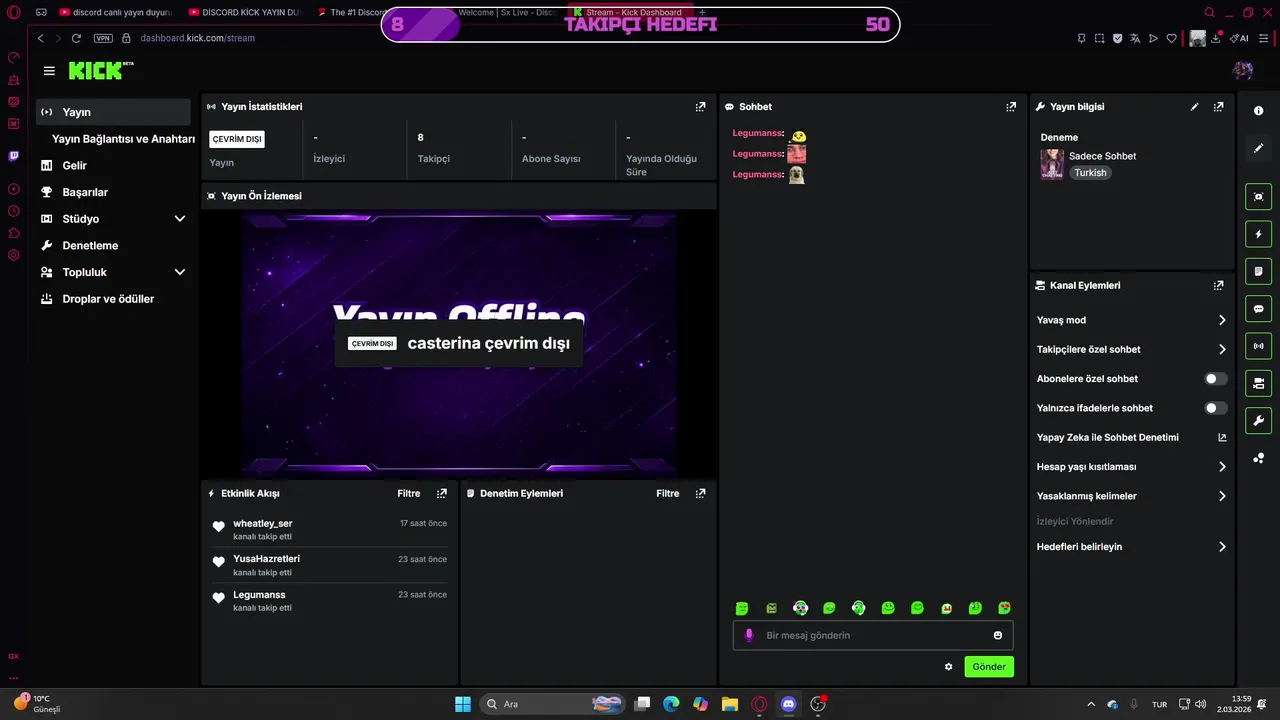1280x720 pixels.
Task: Open the Yasaklanmış kelimeler chevron
Action: (1222, 496)
